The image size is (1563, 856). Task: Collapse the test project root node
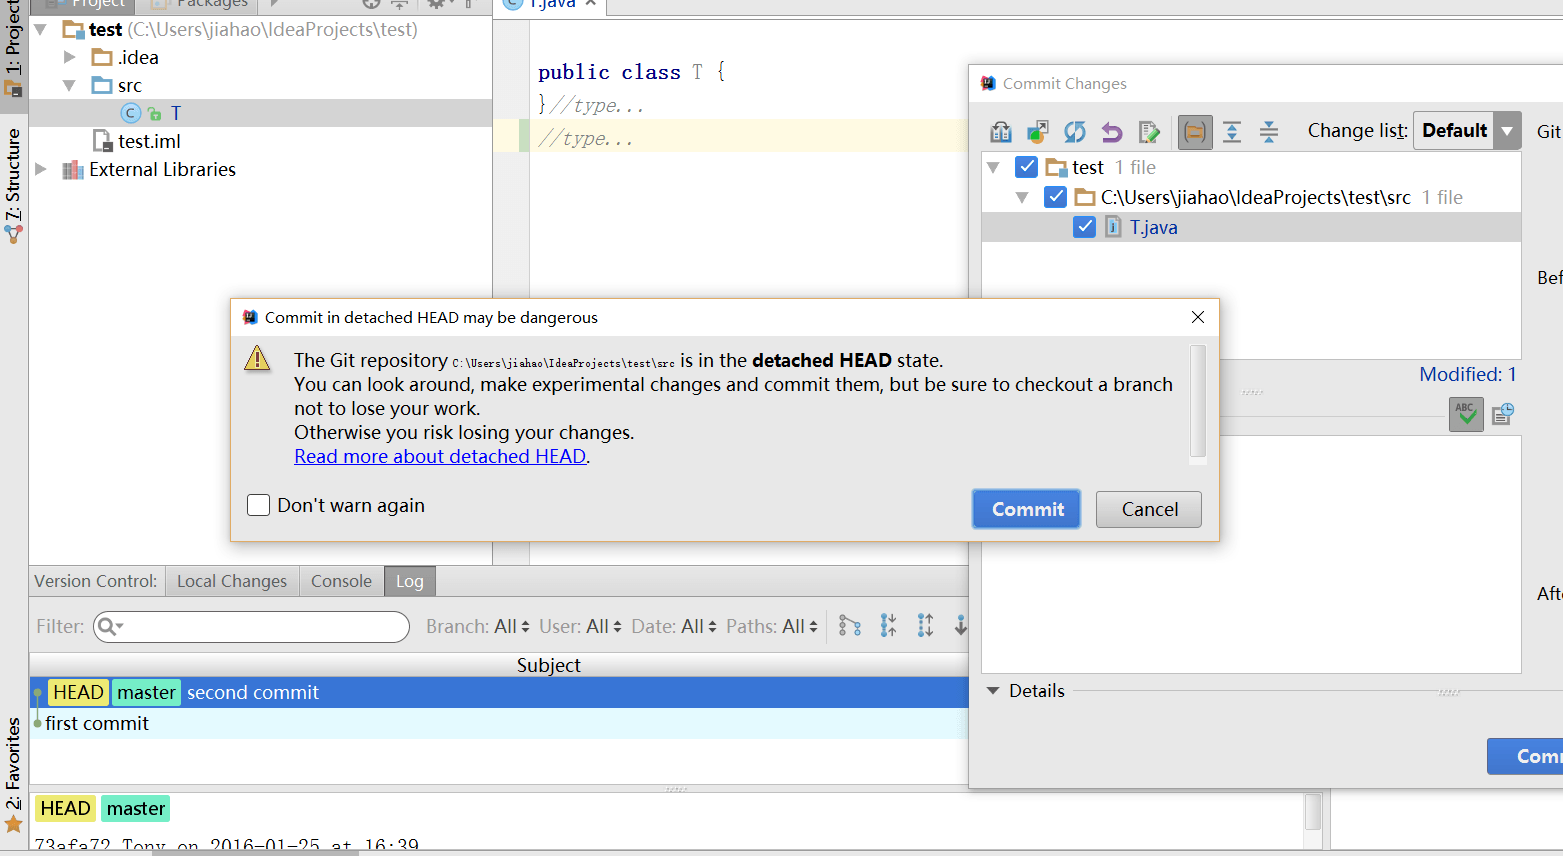point(41,30)
